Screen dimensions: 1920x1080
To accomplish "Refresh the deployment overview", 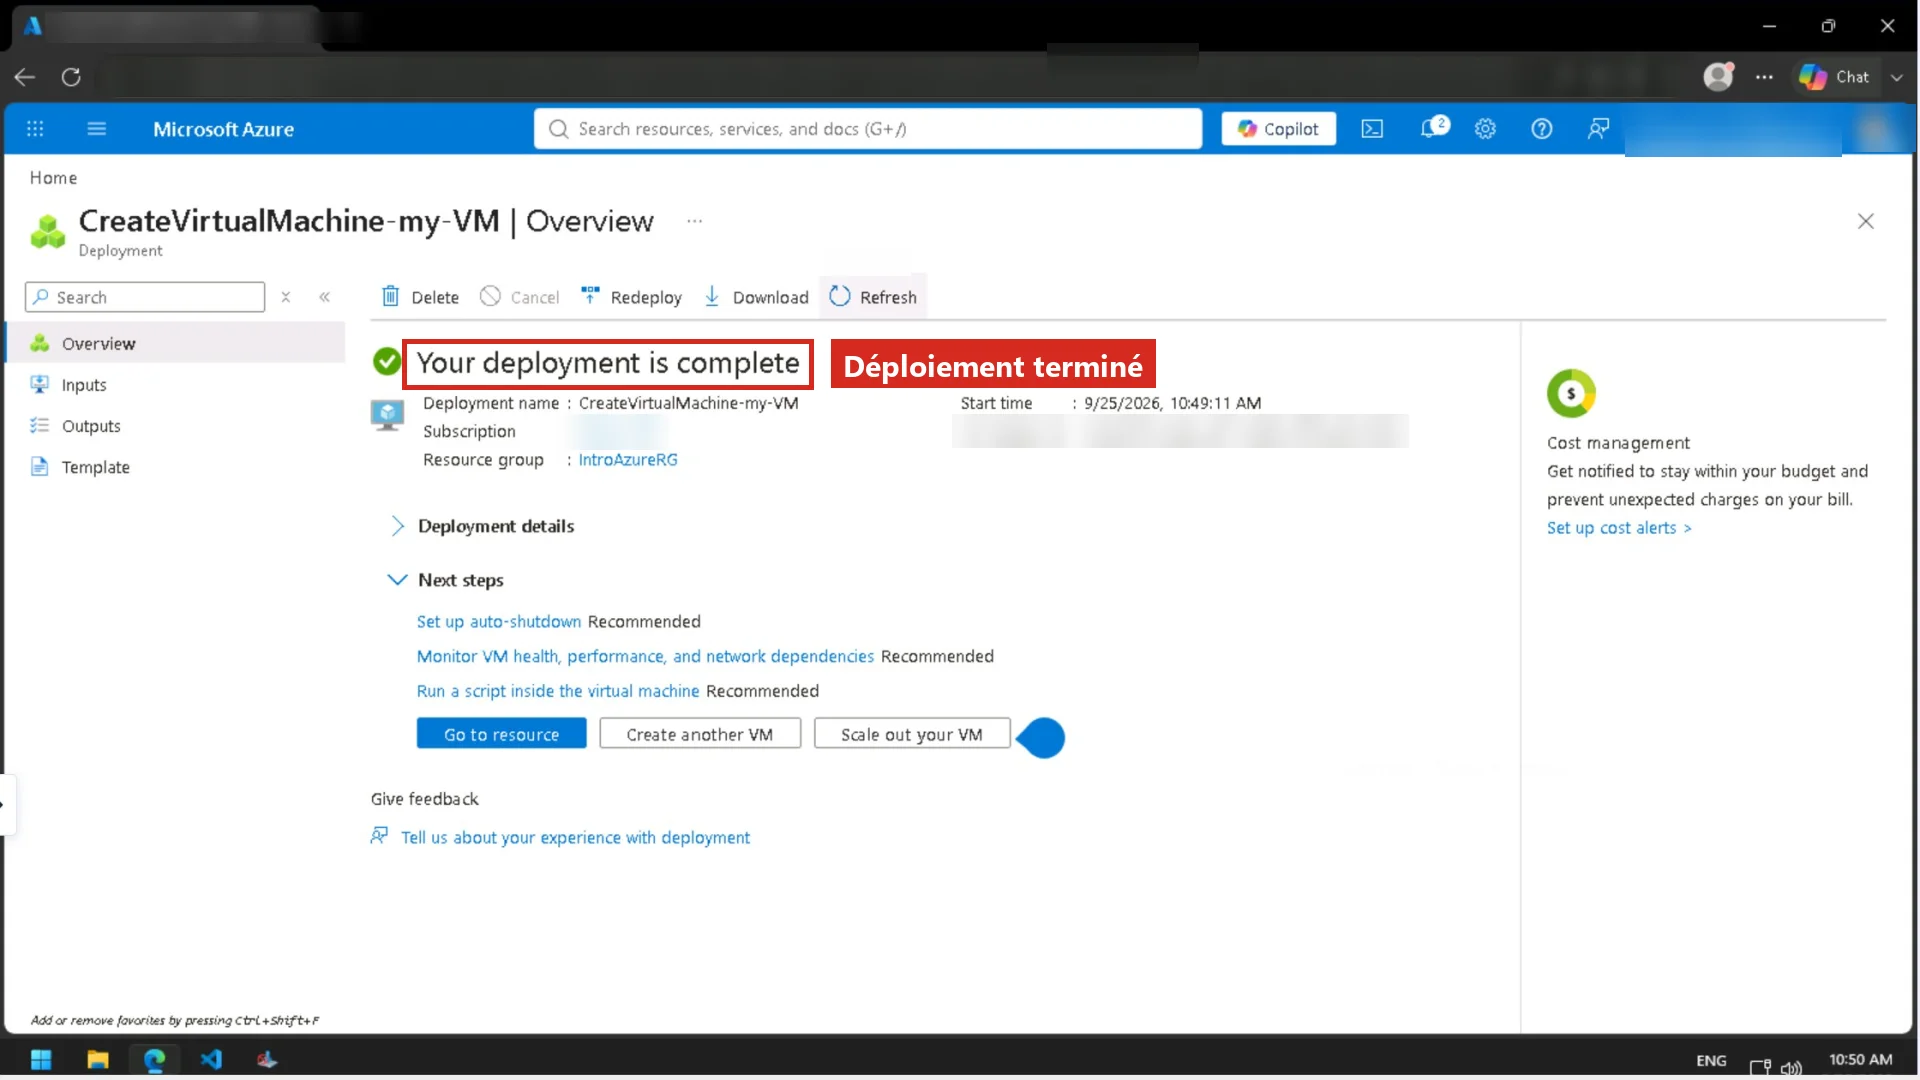I will [873, 297].
